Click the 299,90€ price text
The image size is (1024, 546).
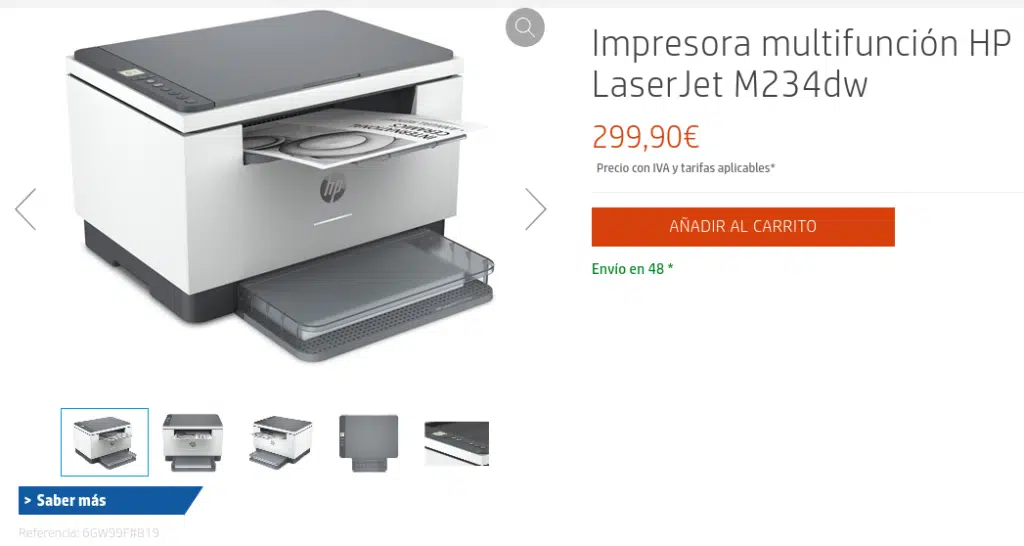point(646,136)
